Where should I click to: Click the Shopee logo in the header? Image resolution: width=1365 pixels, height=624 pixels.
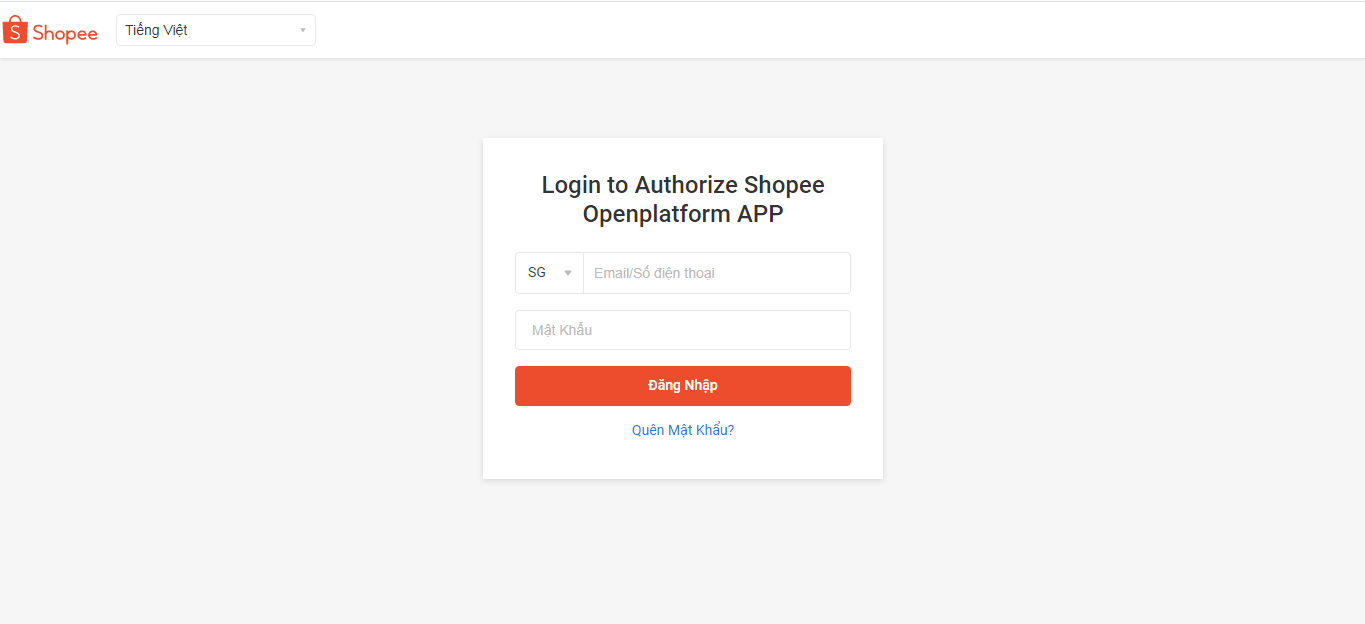point(50,31)
